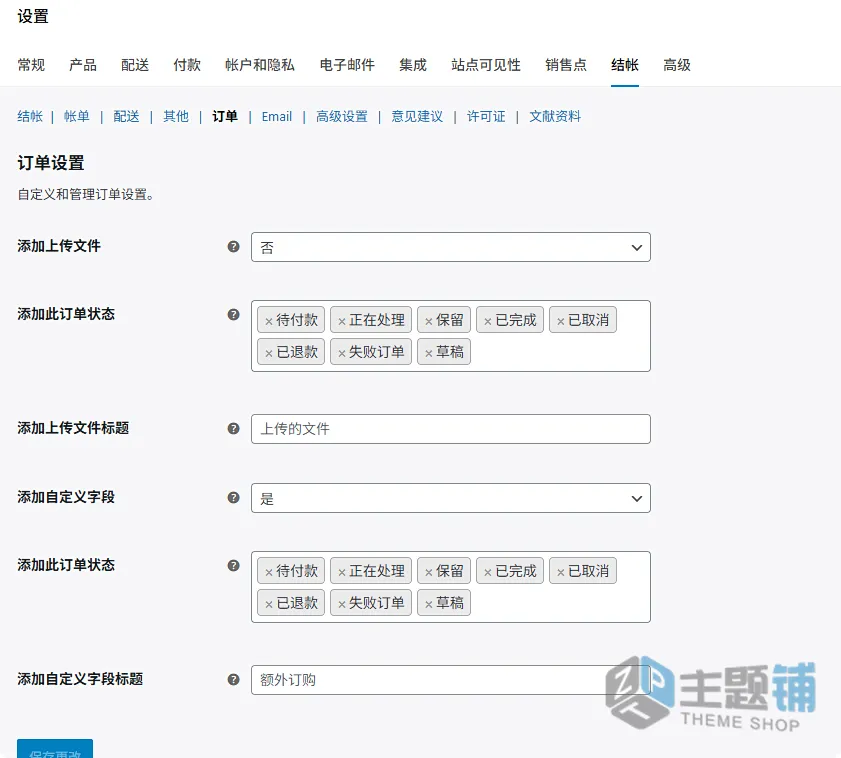Open help tooltip for 添加自定义字段标题

click(x=233, y=679)
